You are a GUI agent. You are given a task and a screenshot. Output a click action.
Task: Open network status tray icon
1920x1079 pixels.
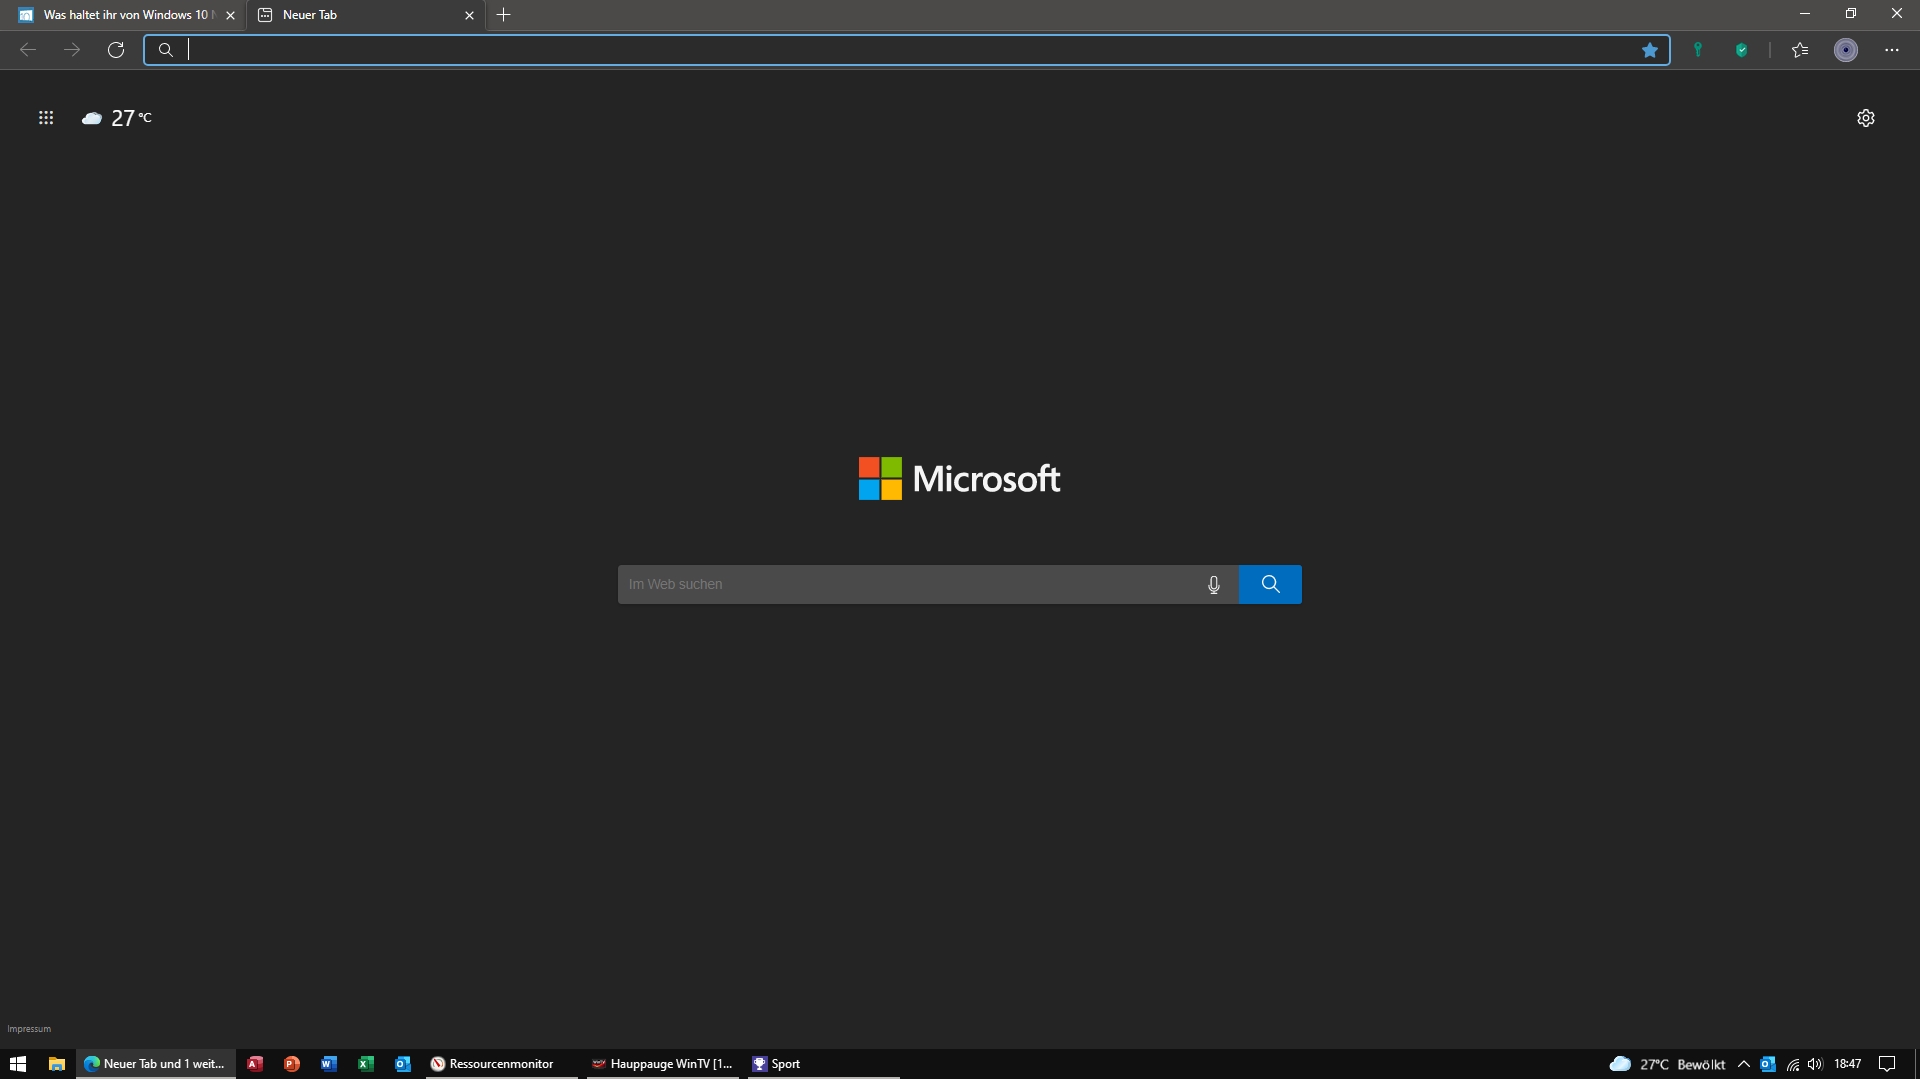click(1793, 1064)
